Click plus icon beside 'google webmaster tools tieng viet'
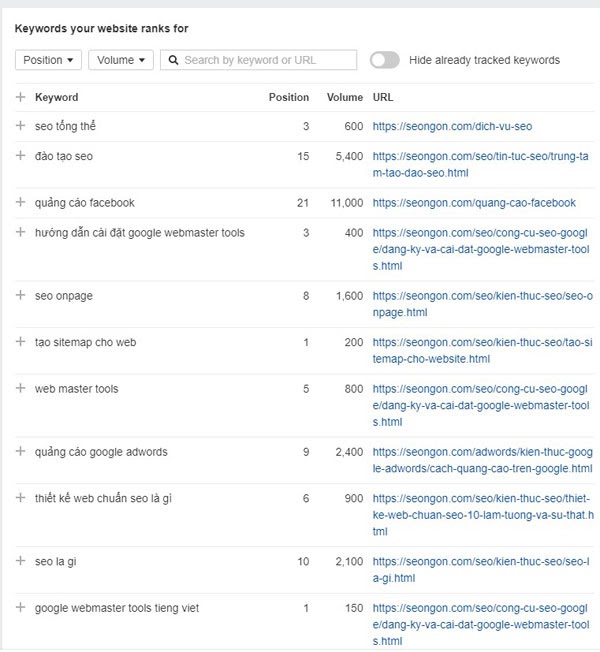 click(x=20, y=608)
